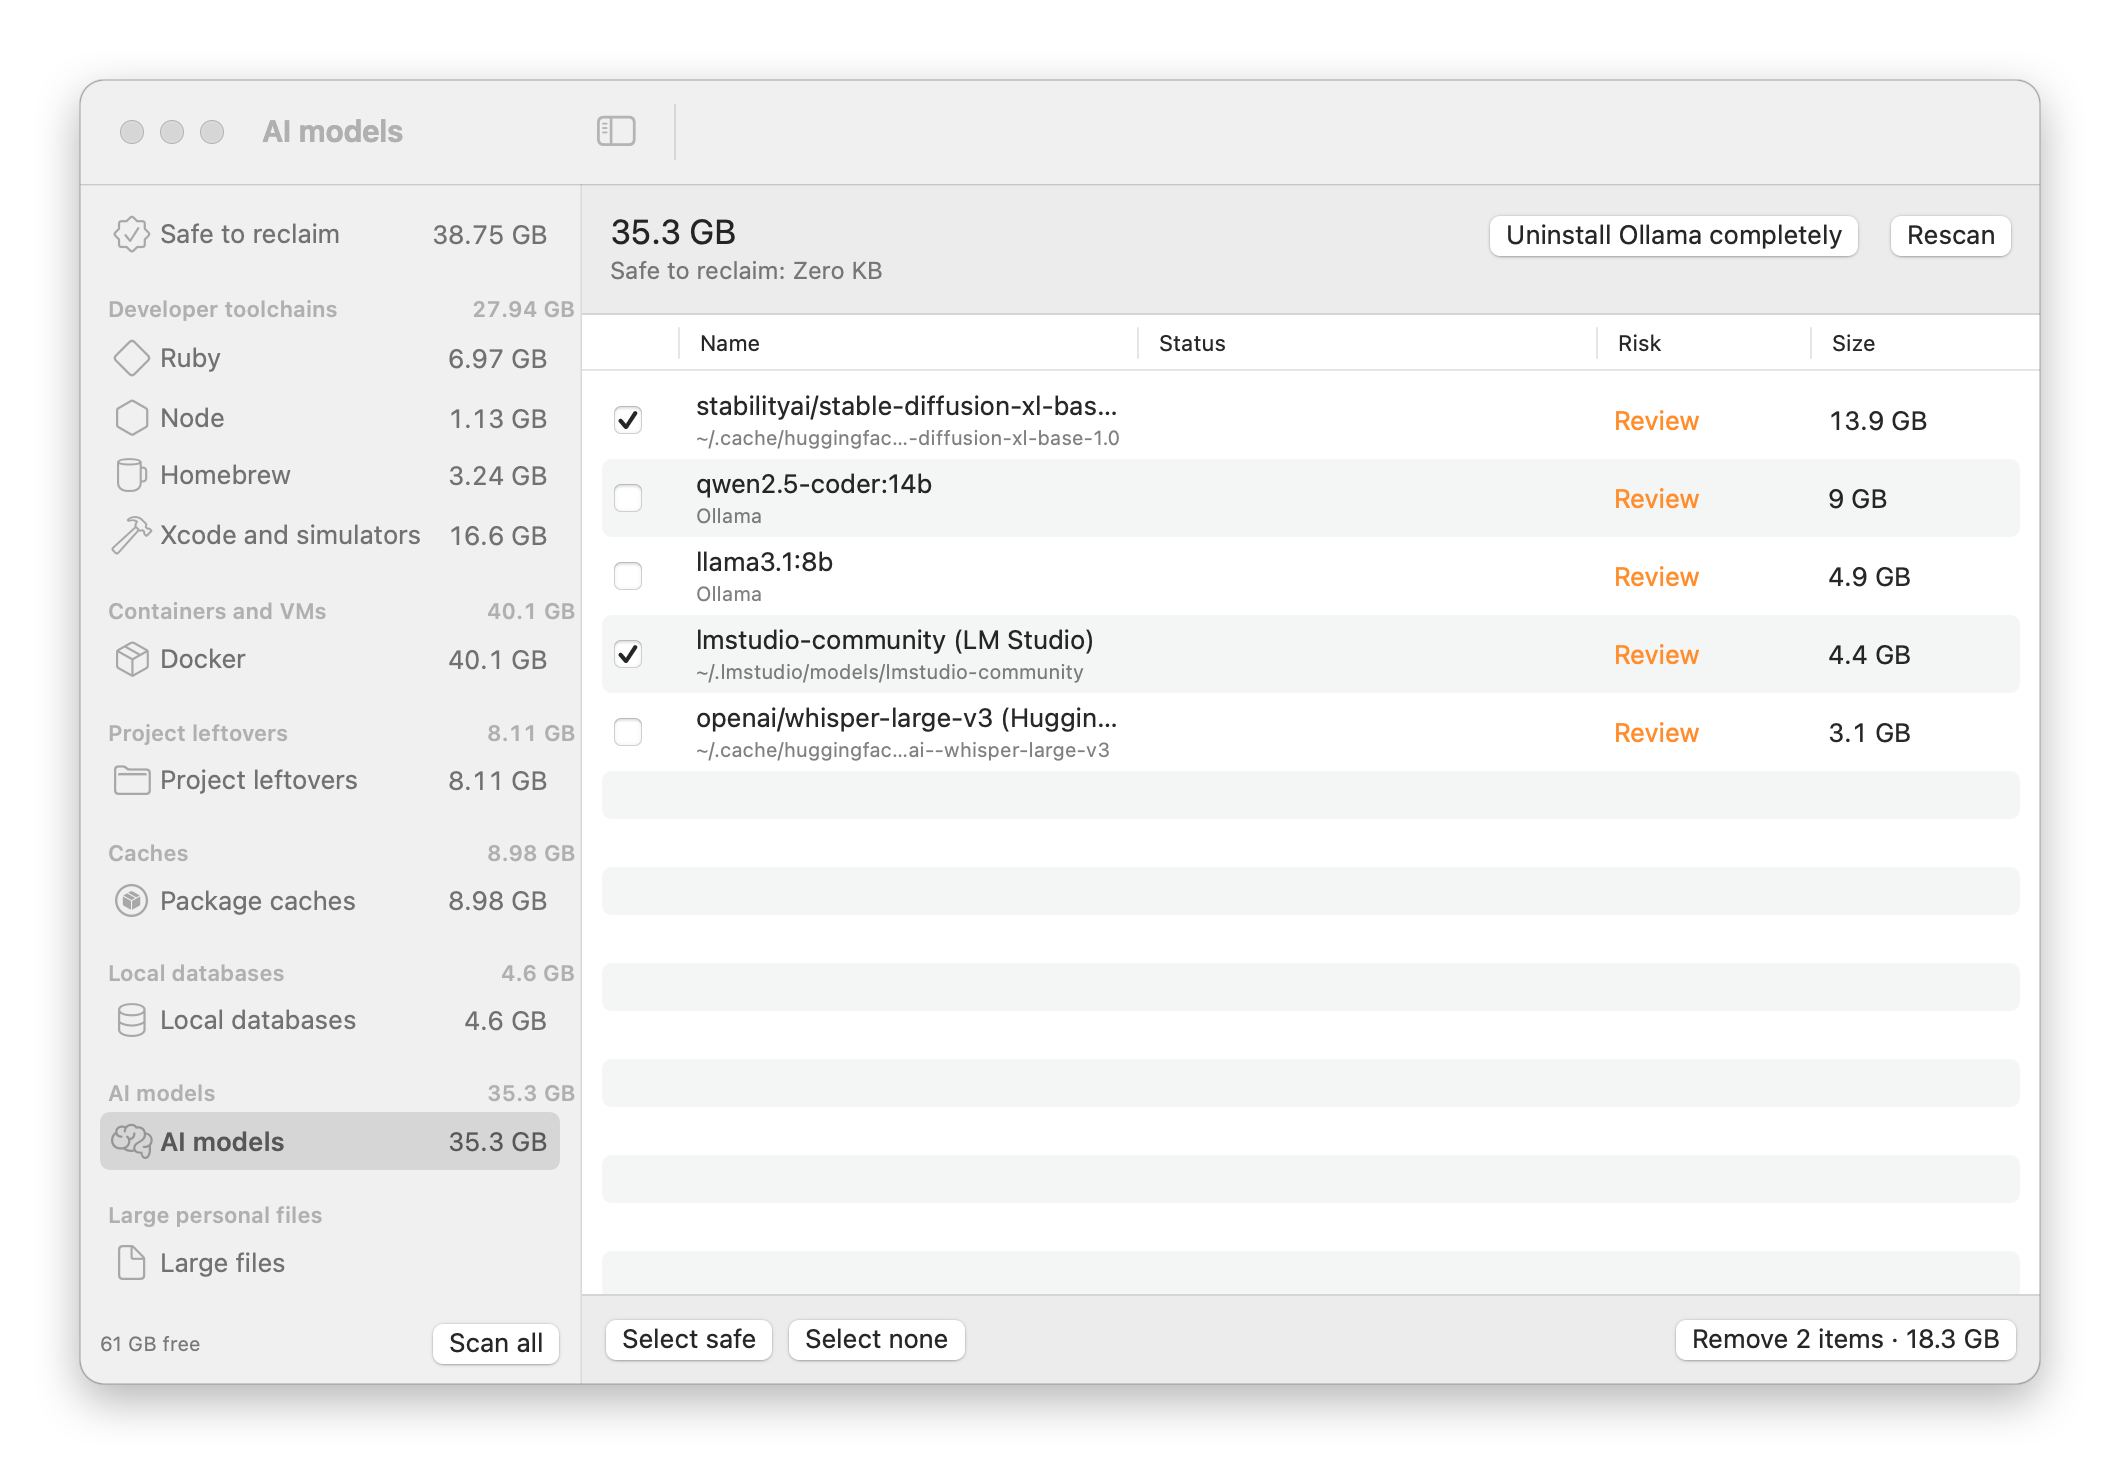Click the Xcode hammer icon
Image resolution: width=2120 pixels, height=1464 pixels.
click(131, 535)
